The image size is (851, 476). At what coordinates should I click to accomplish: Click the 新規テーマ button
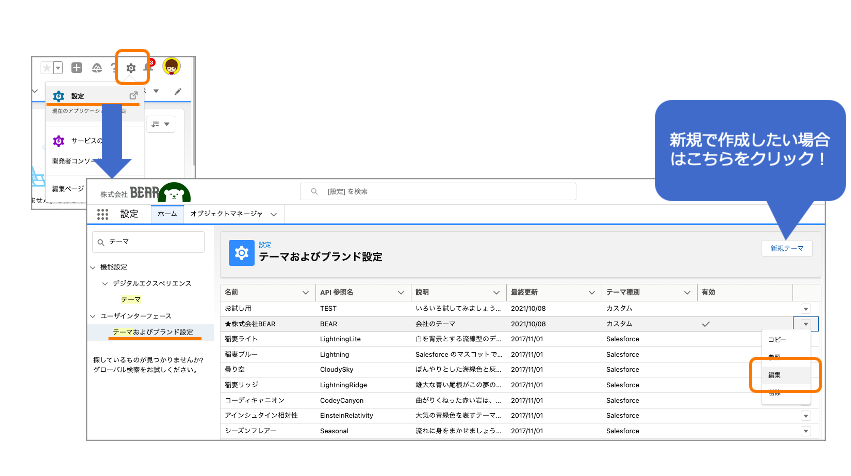[x=786, y=249]
